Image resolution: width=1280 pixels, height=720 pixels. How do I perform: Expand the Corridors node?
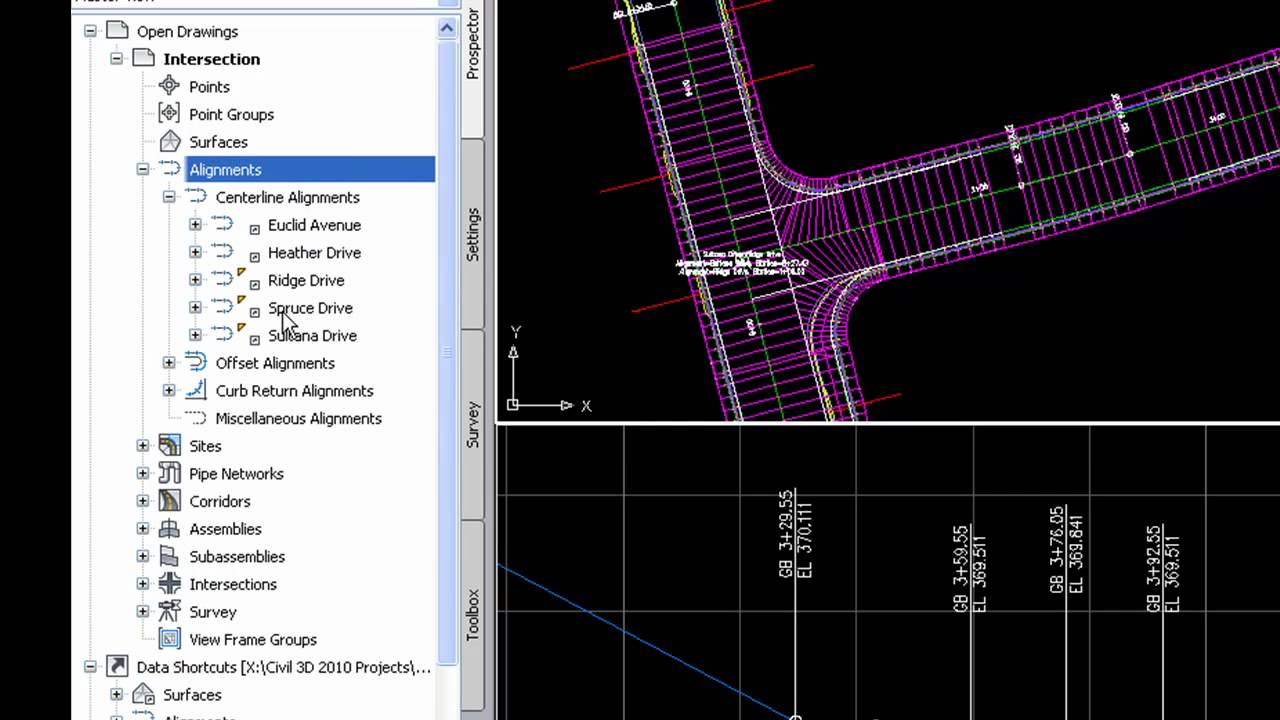[x=143, y=501]
